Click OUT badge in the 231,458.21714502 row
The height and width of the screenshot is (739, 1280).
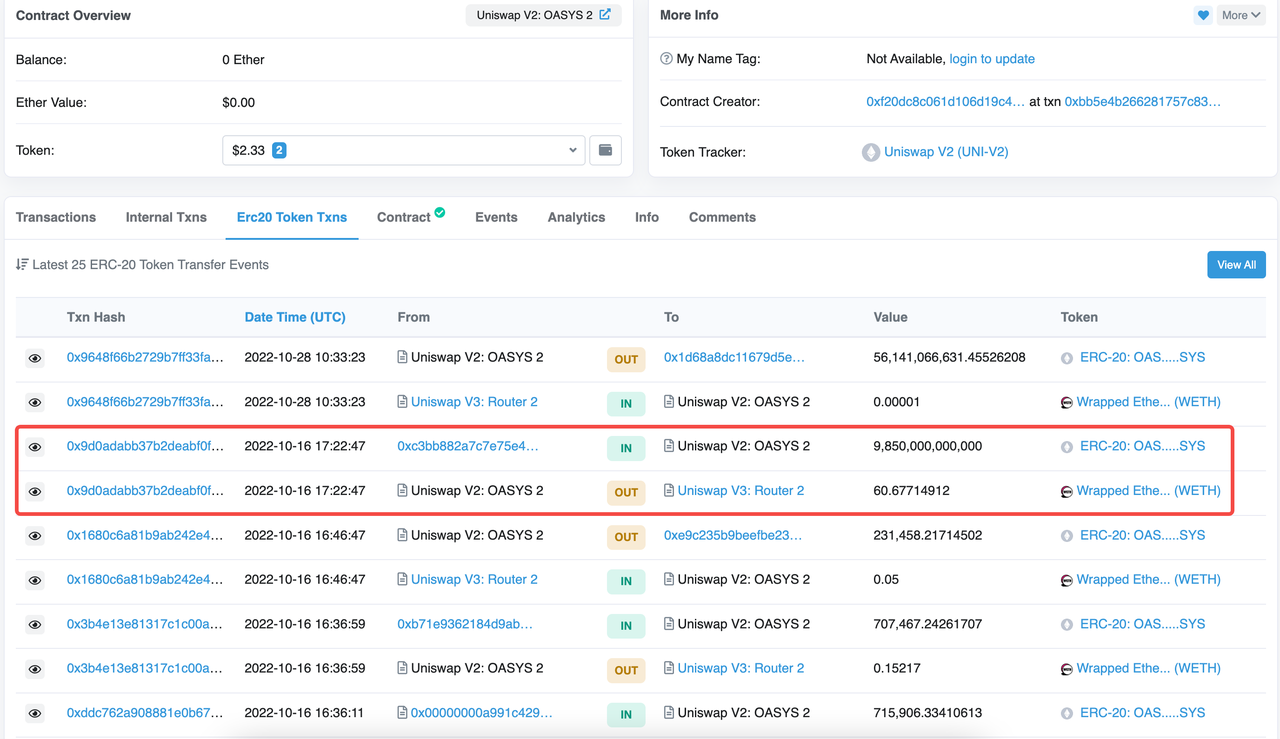click(626, 537)
